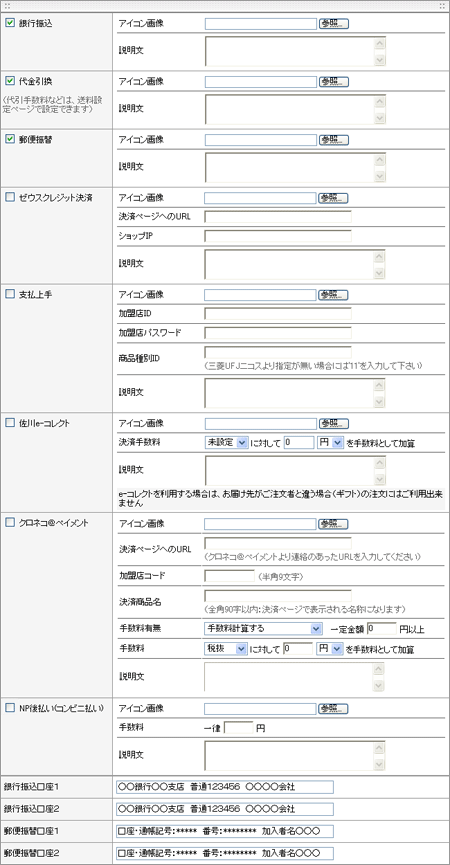
Task: Click the 加盟店コード input field
Action: click(229, 576)
